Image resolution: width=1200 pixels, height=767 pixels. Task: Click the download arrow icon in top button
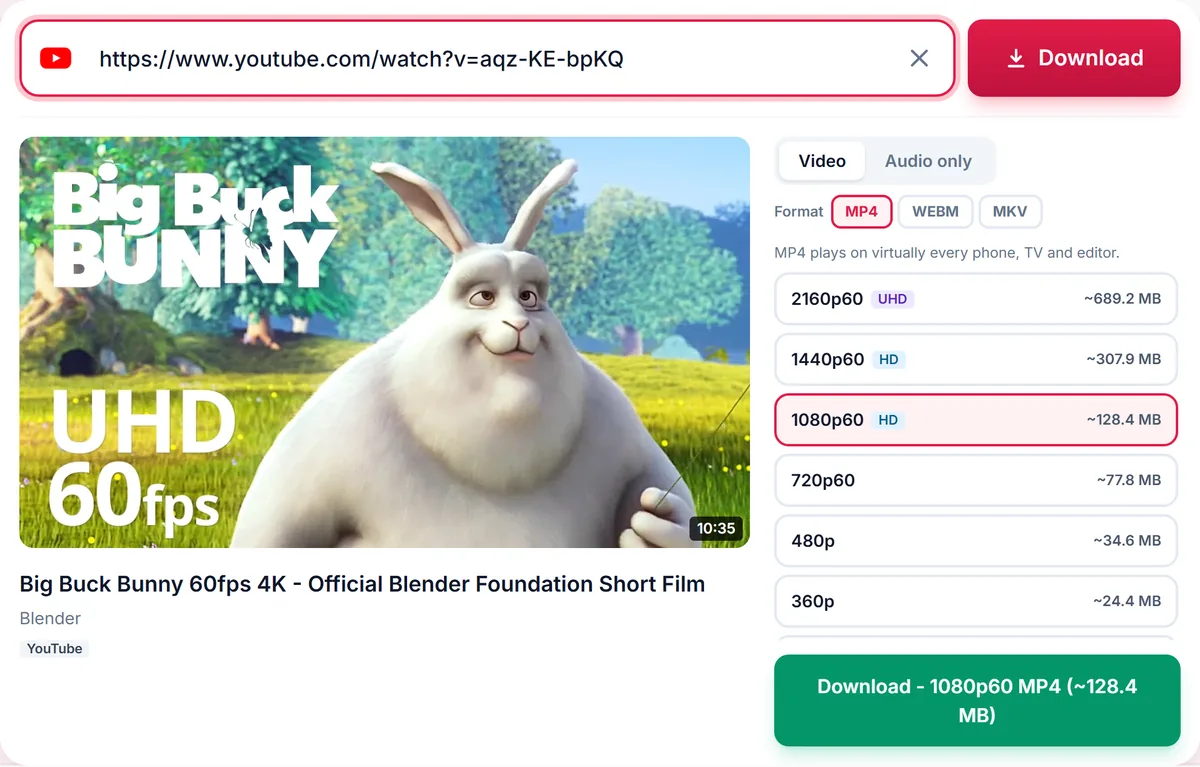point(1016,59)
